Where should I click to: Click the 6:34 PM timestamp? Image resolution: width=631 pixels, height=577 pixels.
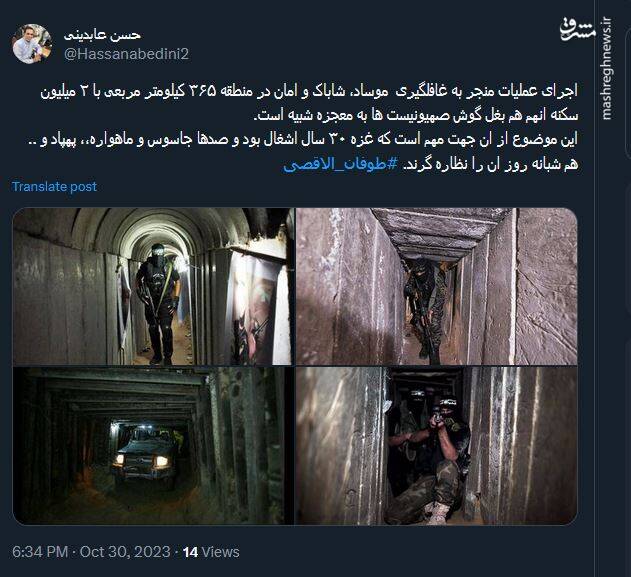click(x=40, y=552)
